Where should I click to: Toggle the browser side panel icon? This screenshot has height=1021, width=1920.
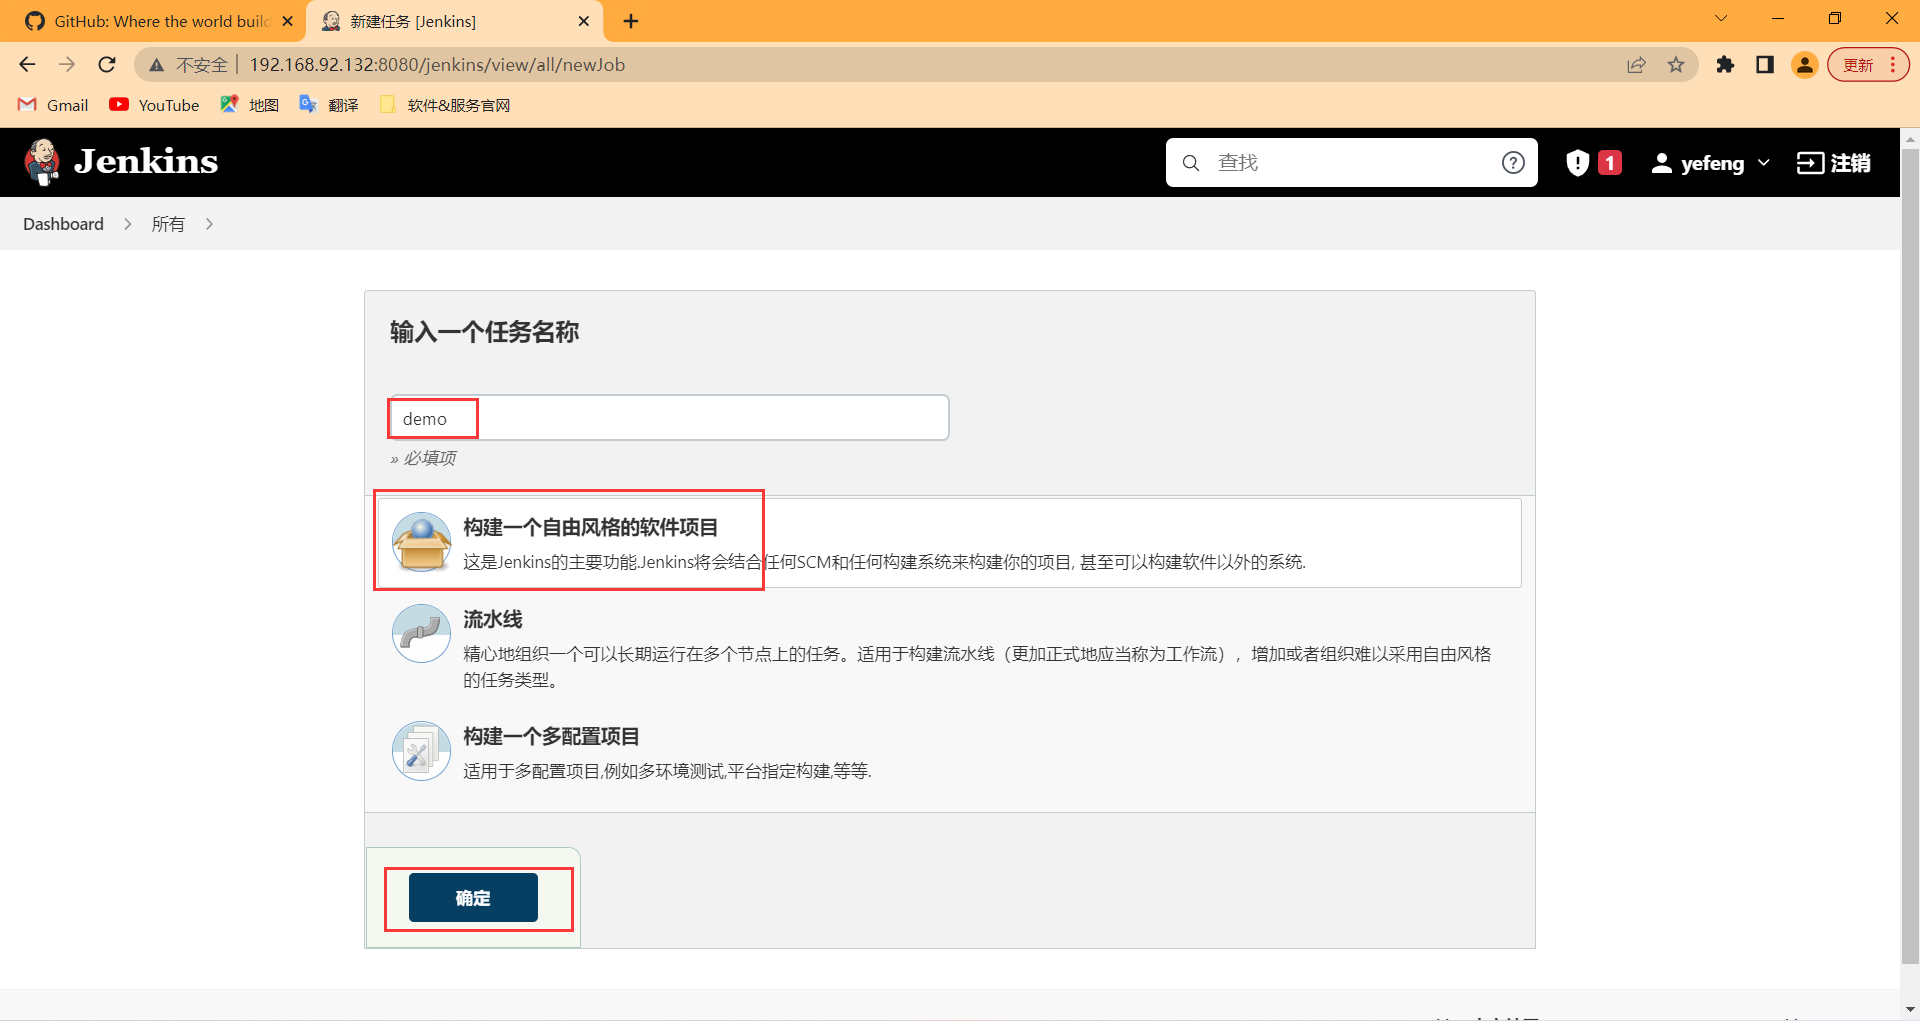(x=1765, y=65)
